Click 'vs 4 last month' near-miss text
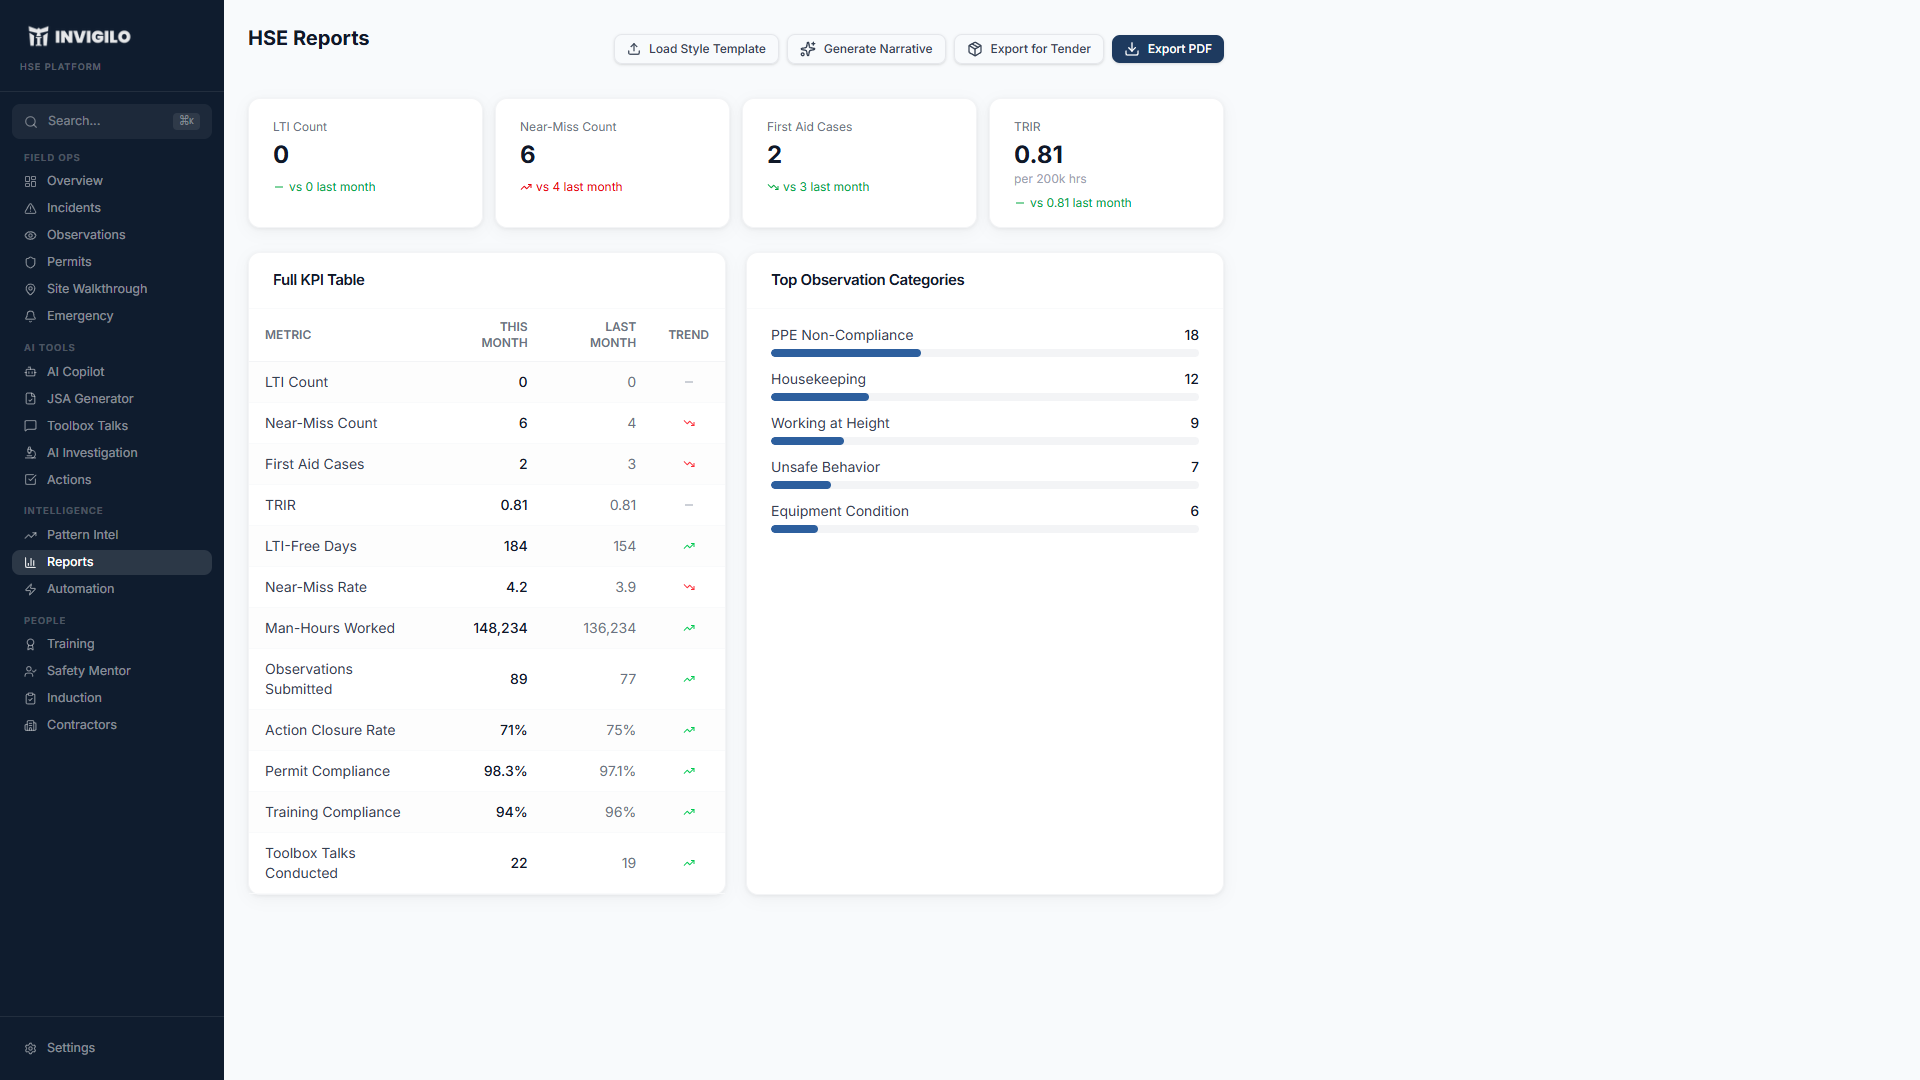The width and height of the screenshot is (1920, 1080). tap(579, 187)
